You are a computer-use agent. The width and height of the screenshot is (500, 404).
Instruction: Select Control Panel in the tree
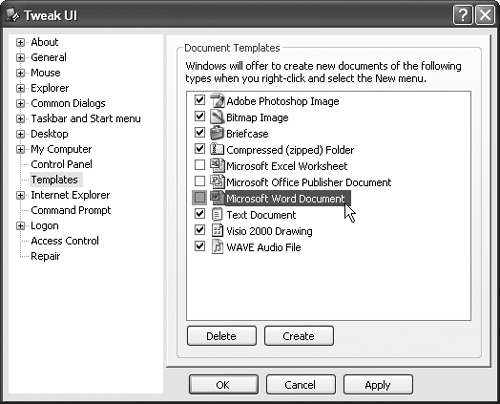point(62,164)
